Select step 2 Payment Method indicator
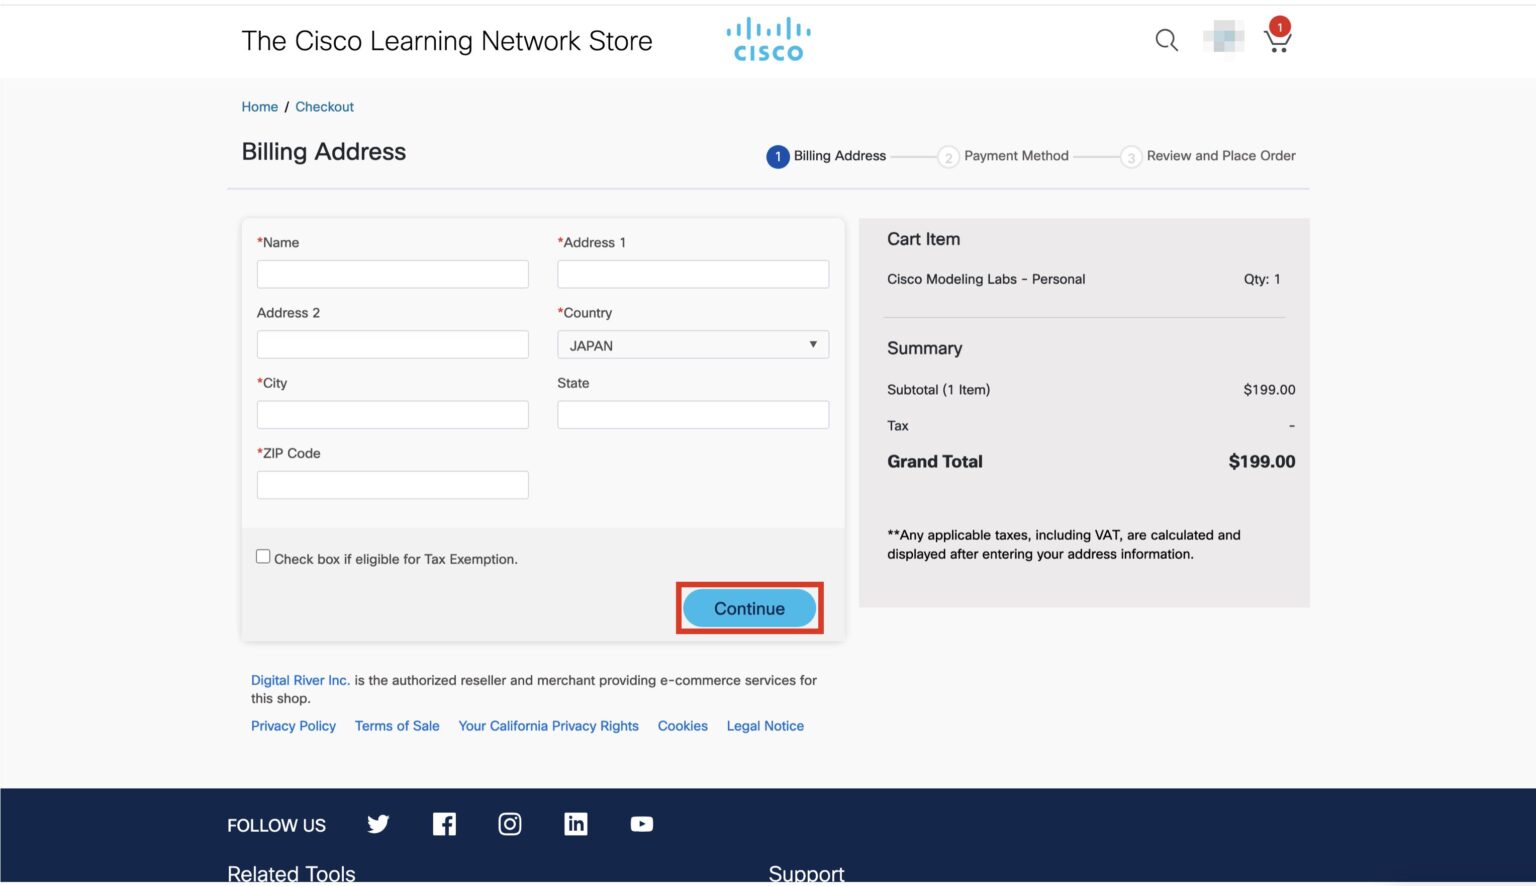 [x=1003, y=156]
